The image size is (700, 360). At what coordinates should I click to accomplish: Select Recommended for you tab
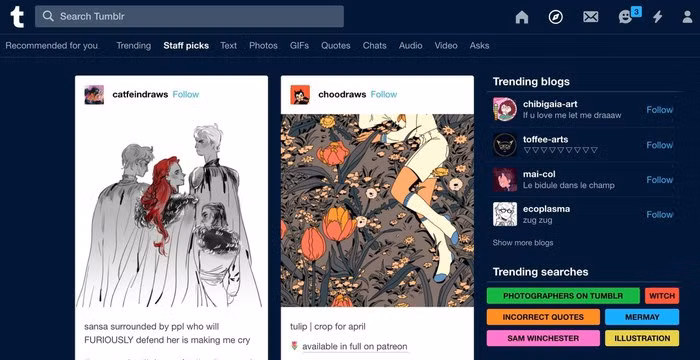click(x=52, y=46)
